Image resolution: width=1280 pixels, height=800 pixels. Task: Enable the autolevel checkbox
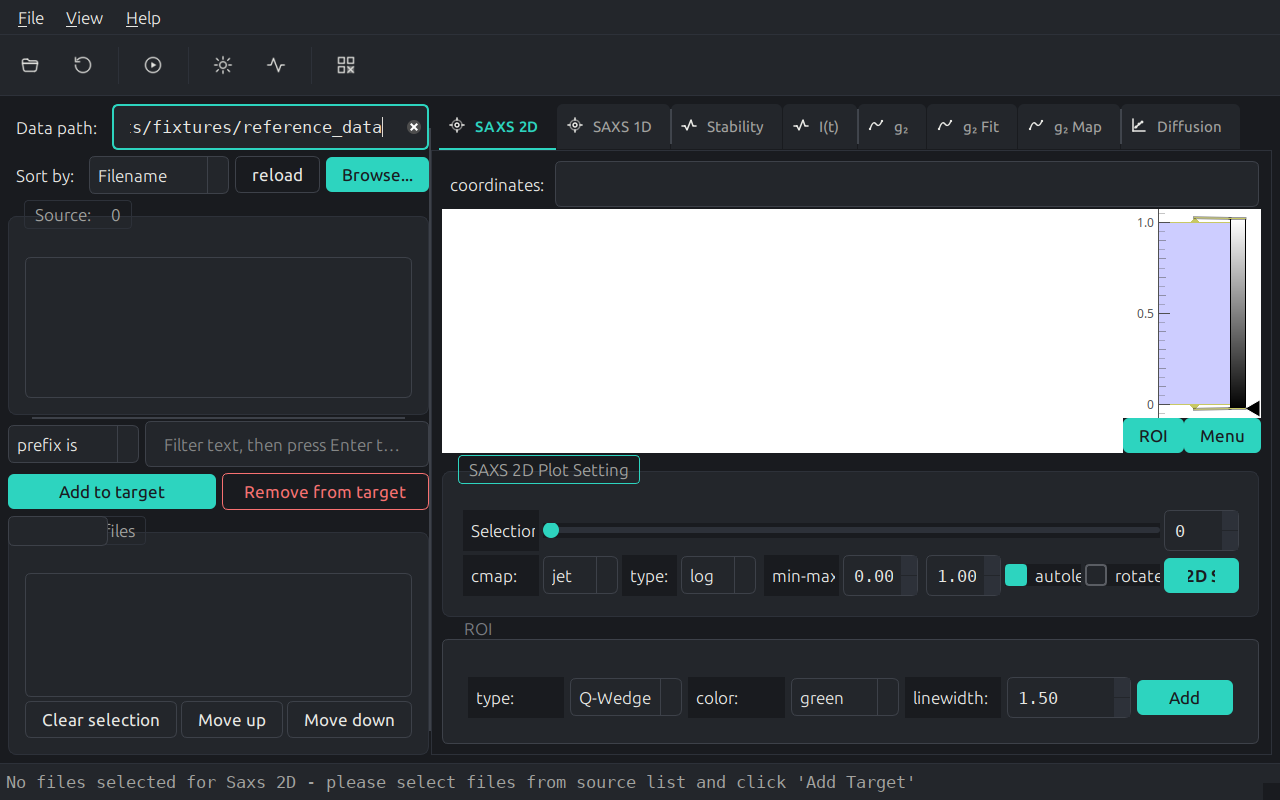(x=1016, y=575)
